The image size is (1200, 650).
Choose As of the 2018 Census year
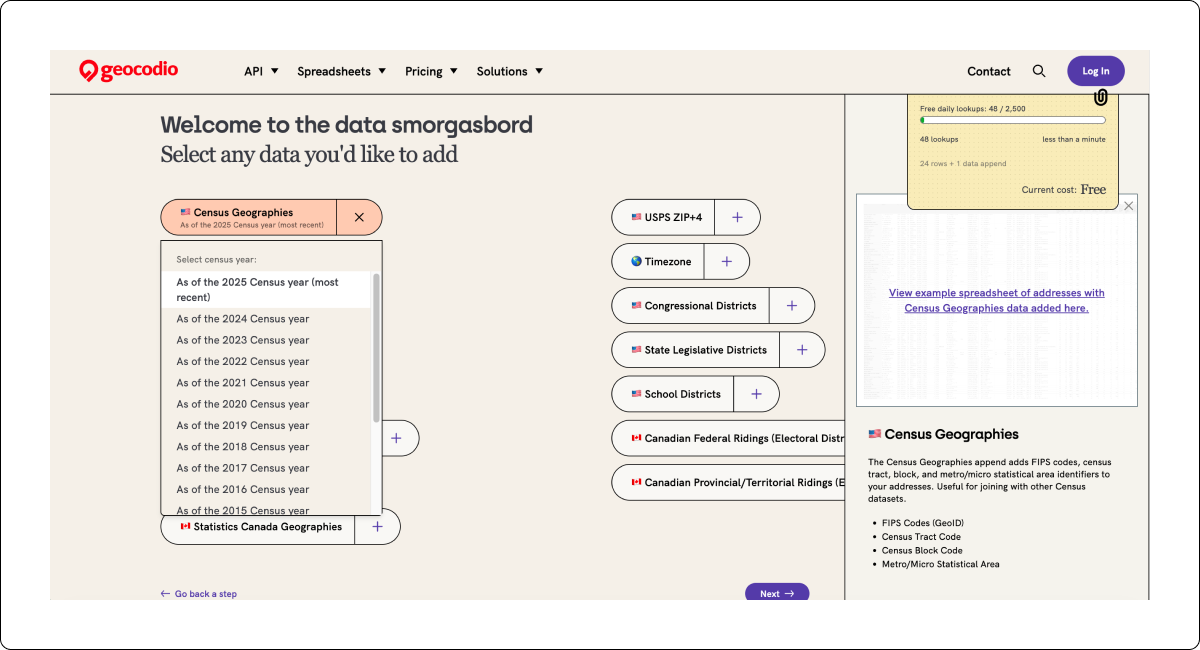coord(266,447)
